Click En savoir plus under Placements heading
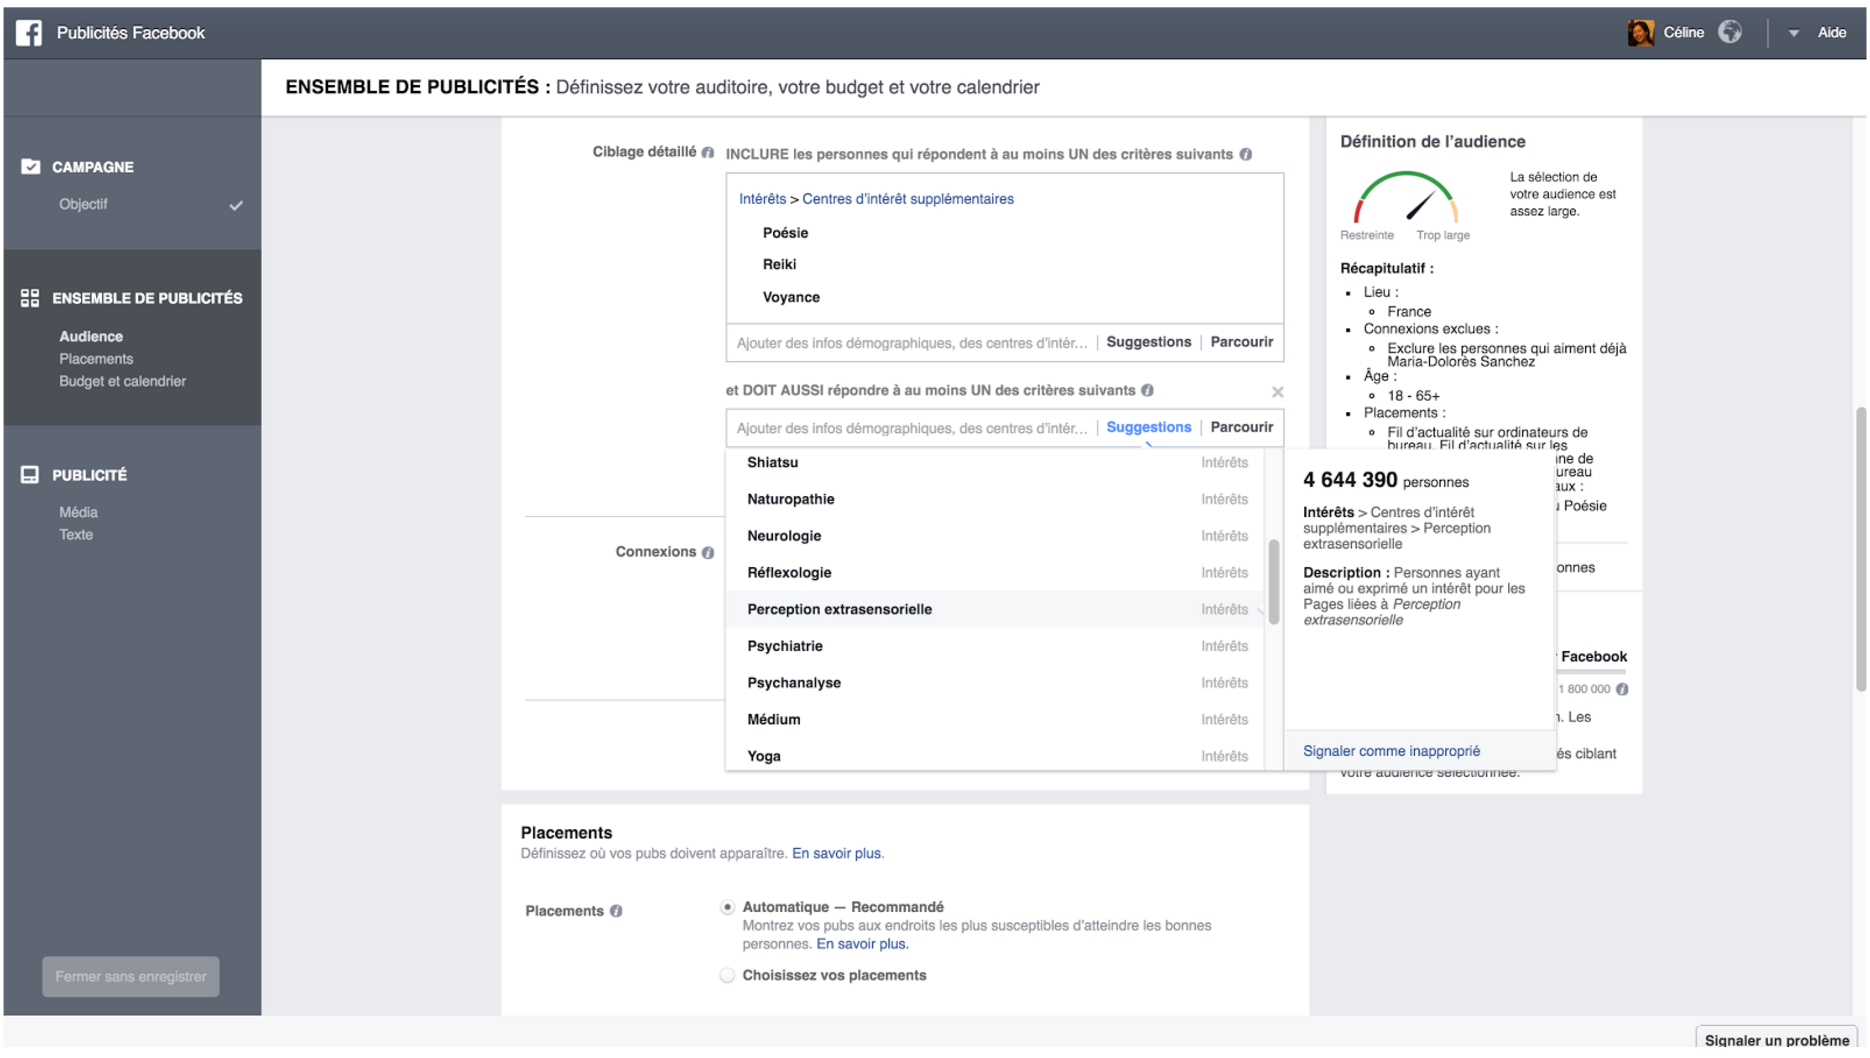Screen dimensions: 1870x1058 pos(837,854)
